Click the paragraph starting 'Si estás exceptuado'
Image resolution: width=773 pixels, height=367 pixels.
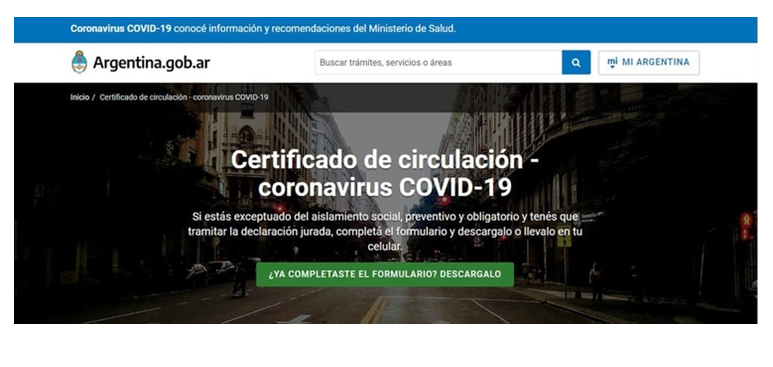click(385, 231)
